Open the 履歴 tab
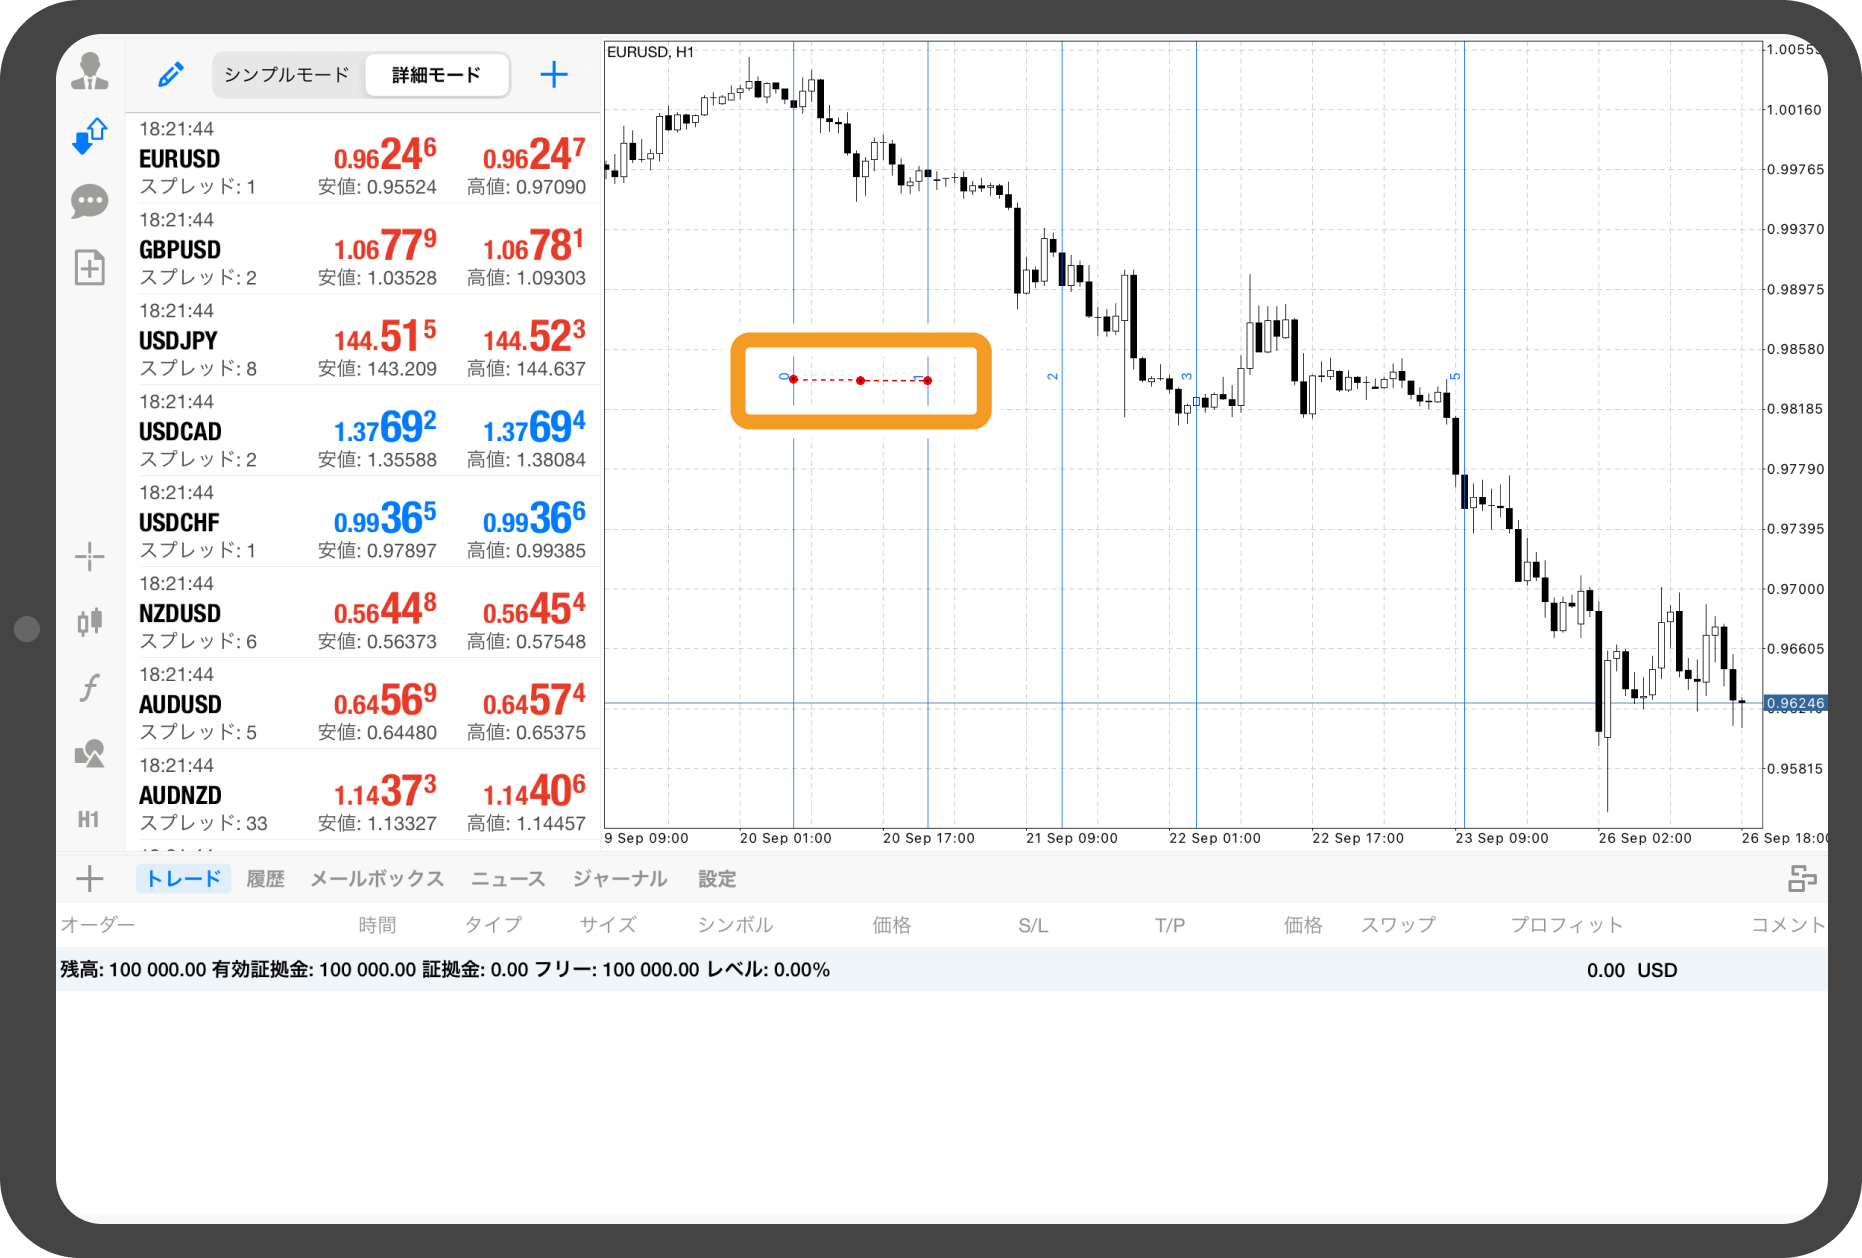 [265, 879]
